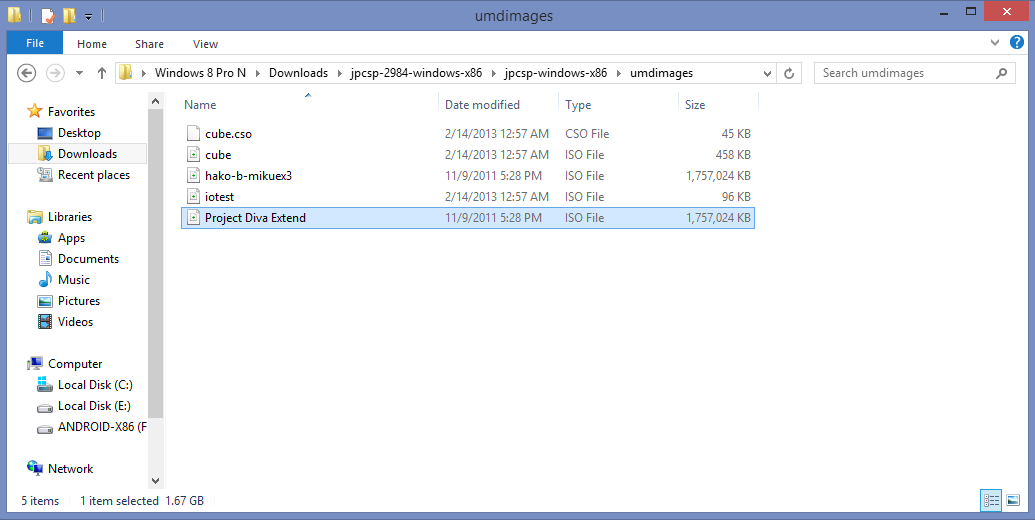This screenshot has width=1035, height=520.
Task: Select the cube.cso file name
Action: (x=228, y=134)
